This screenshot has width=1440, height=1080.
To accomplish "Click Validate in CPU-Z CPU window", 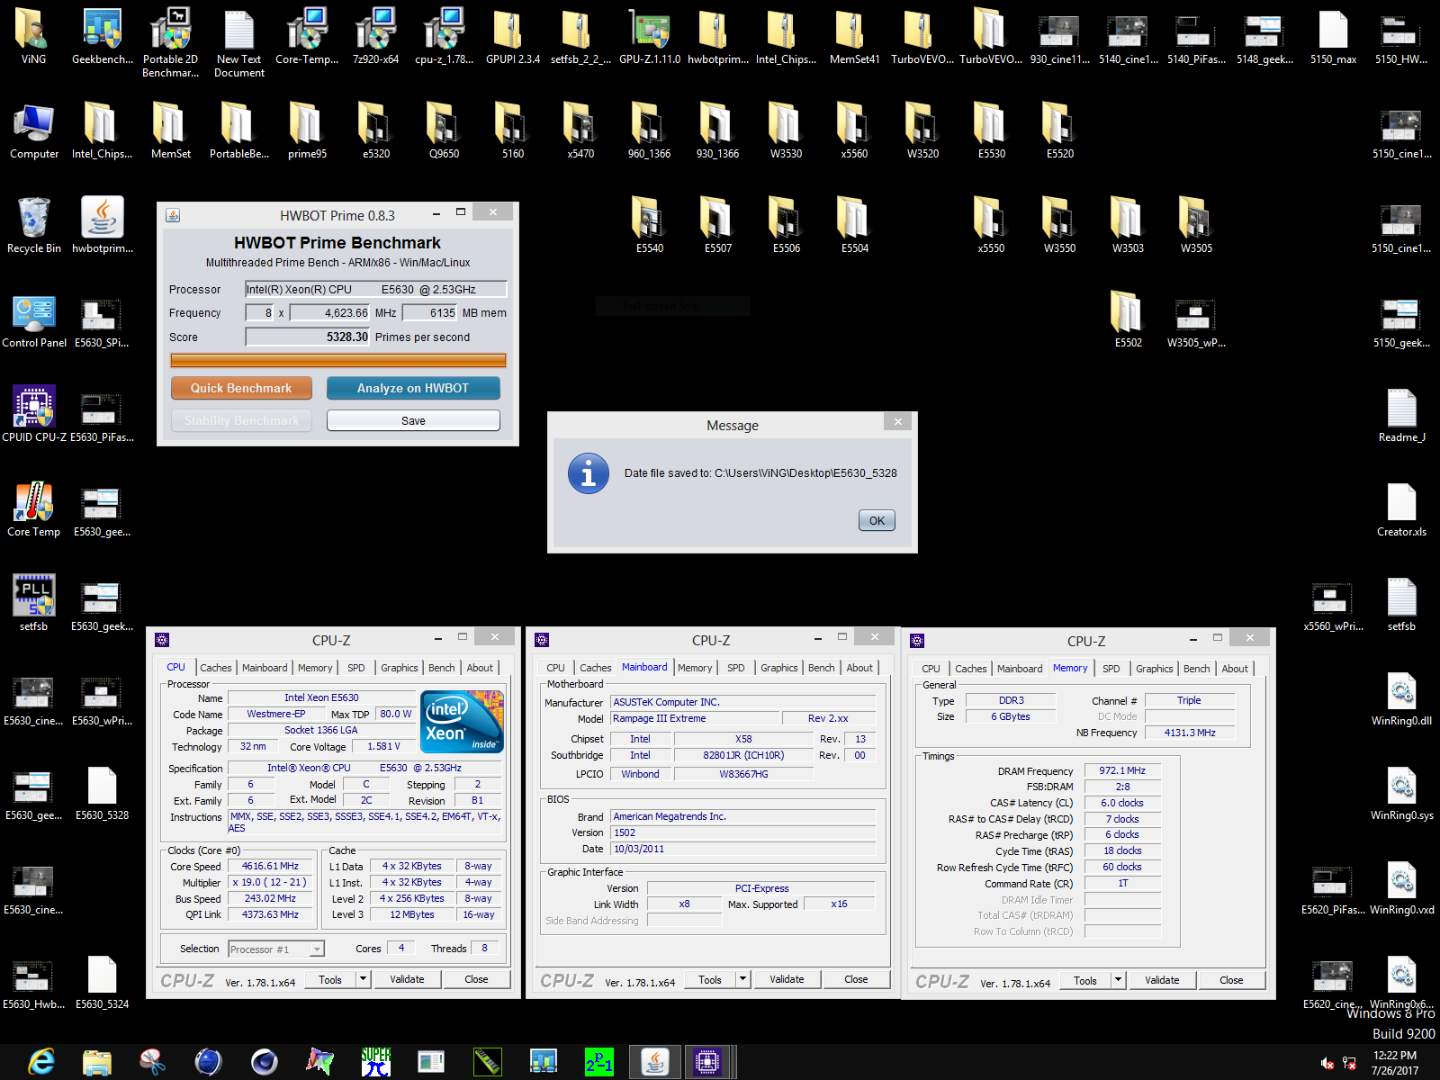I will click(x=407, y=980).
